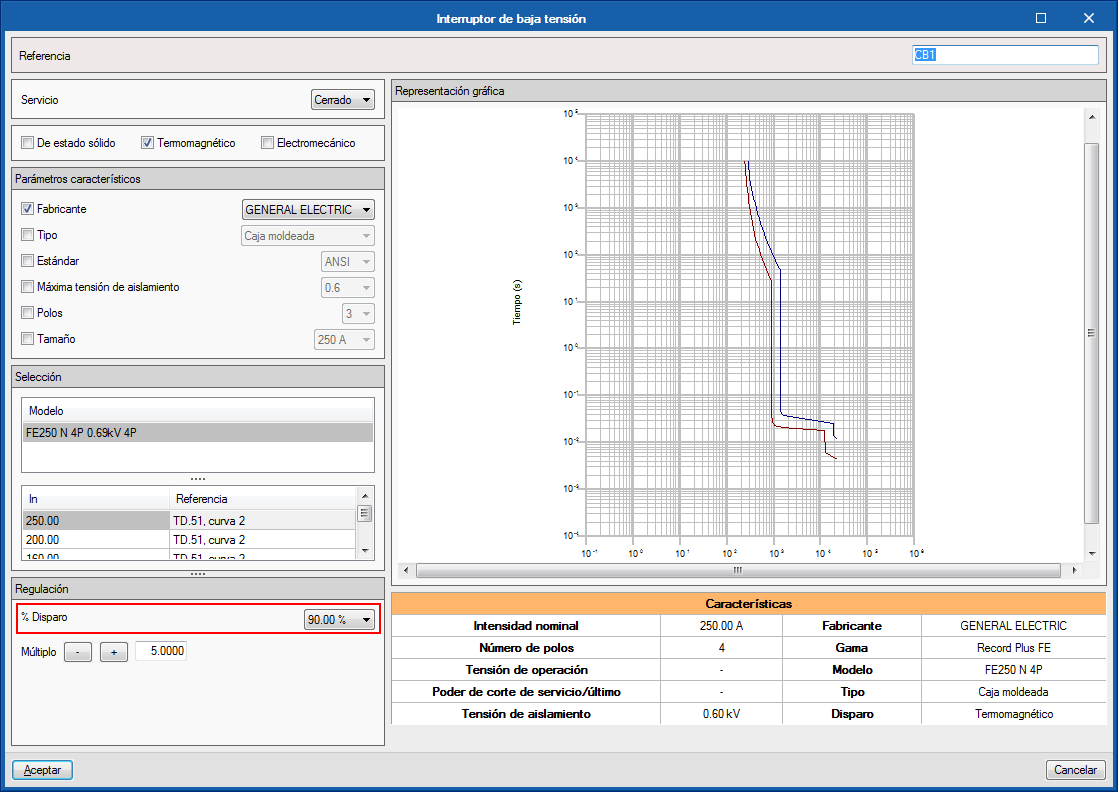Enable the Electromecánico checkbox
1118x792 pixels.
pyautogui.click(x=267, y=143)
